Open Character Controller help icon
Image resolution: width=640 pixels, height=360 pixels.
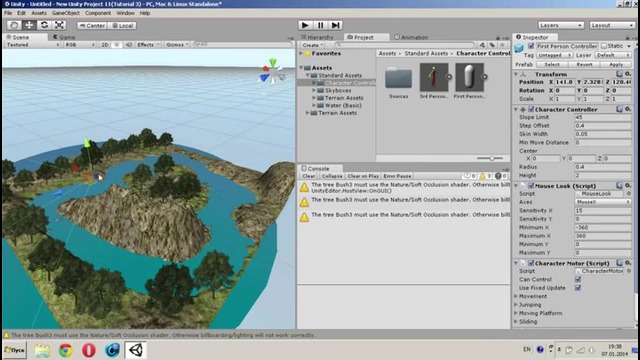click(x=620, y=109)
